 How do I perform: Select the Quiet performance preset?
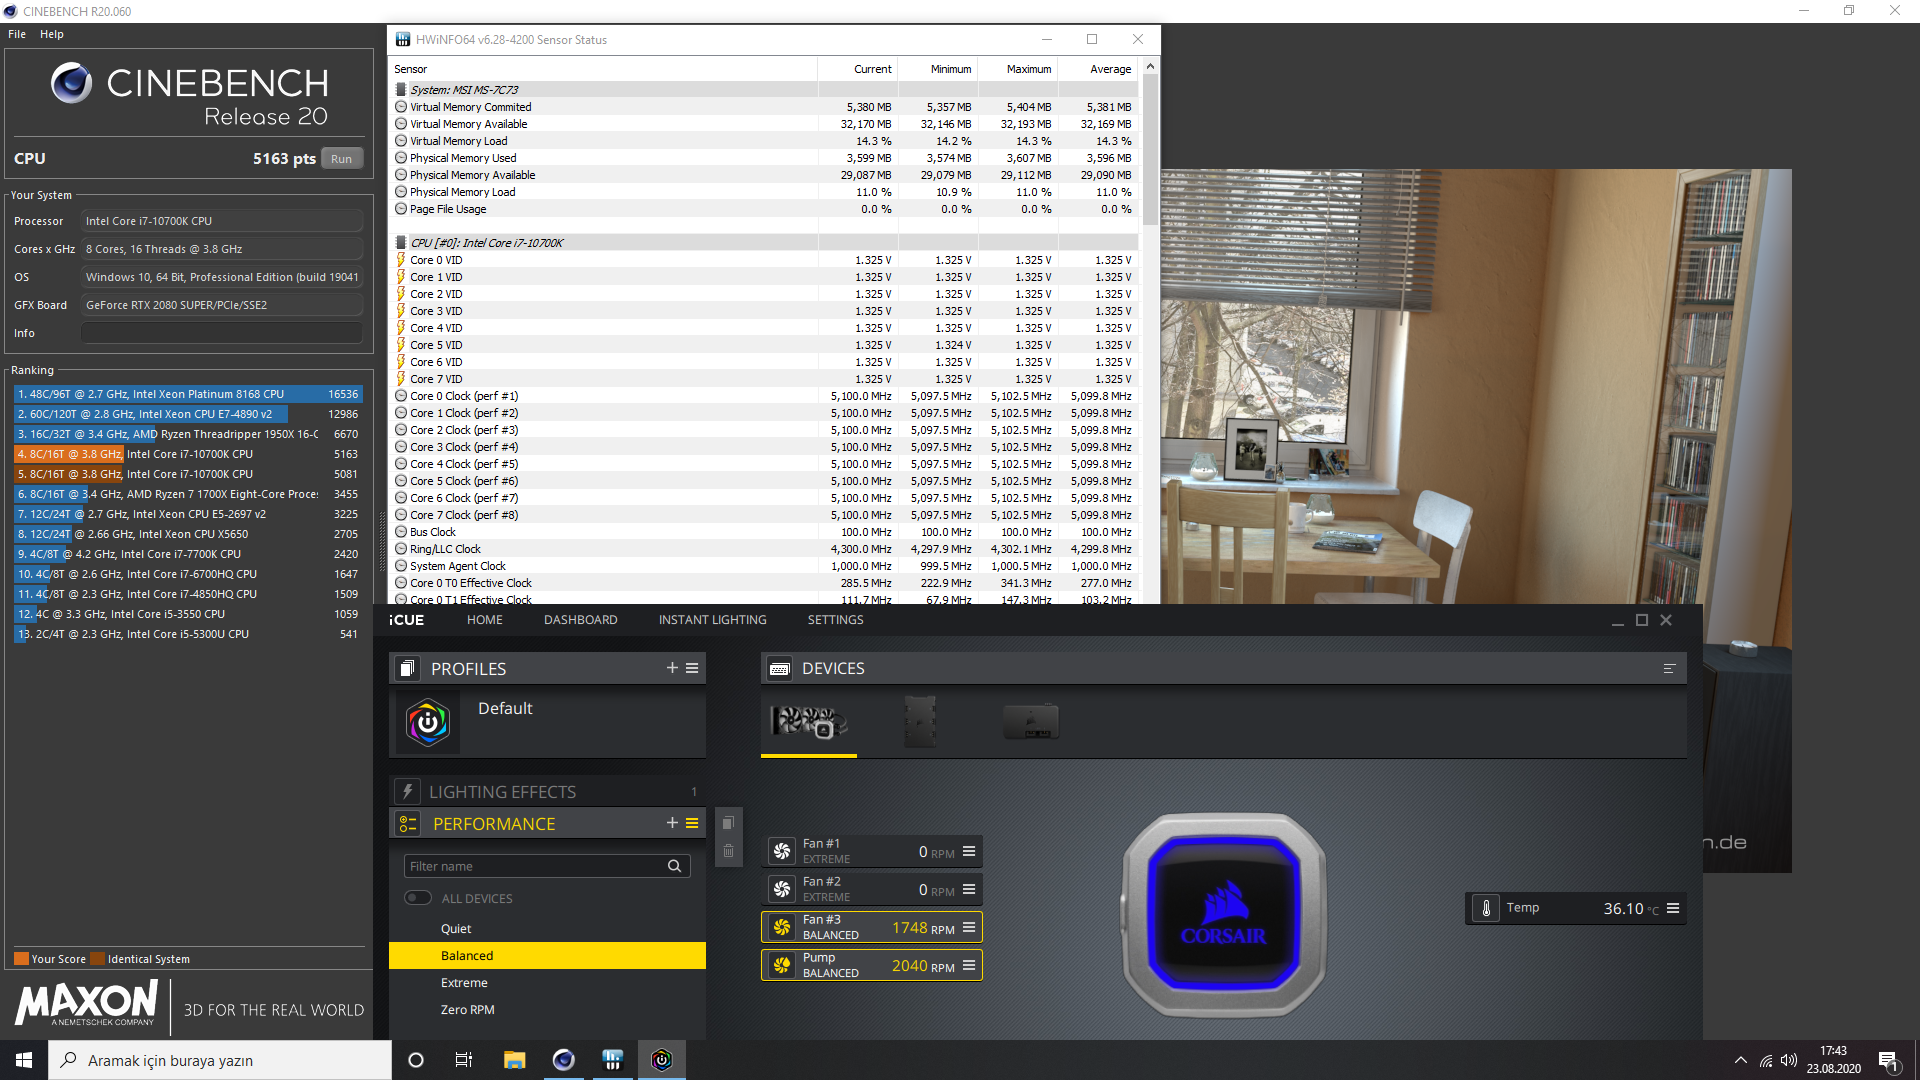point(547,929)
